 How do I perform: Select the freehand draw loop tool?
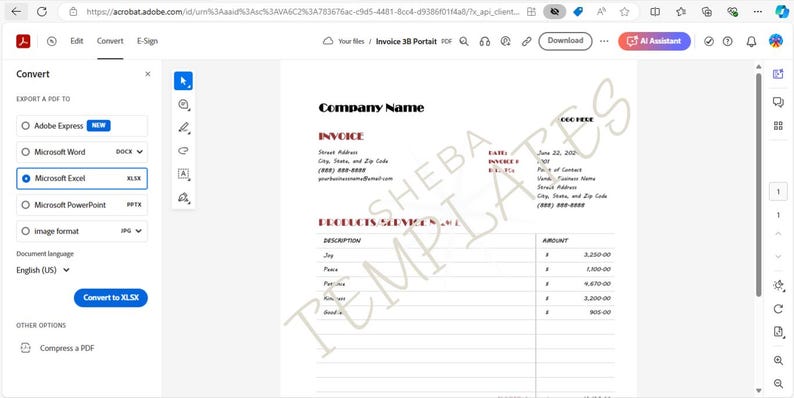click(183, 150)
